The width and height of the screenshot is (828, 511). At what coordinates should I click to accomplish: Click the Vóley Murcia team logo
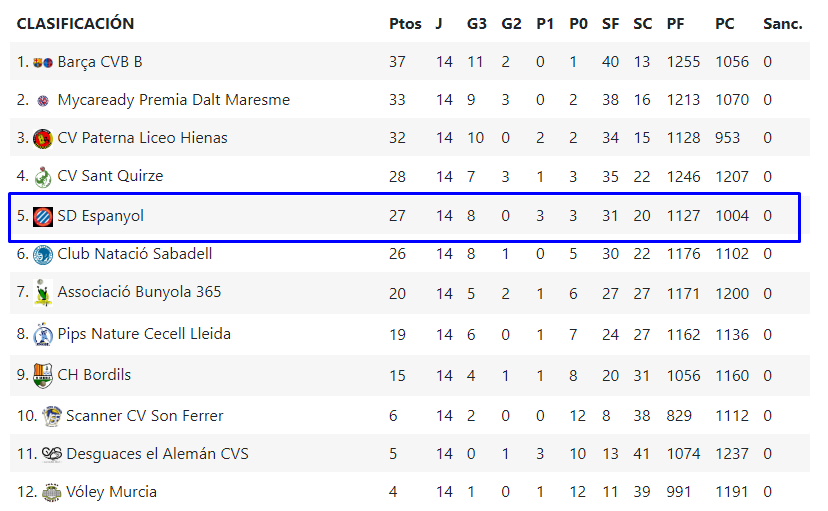[x=52, y=492]
